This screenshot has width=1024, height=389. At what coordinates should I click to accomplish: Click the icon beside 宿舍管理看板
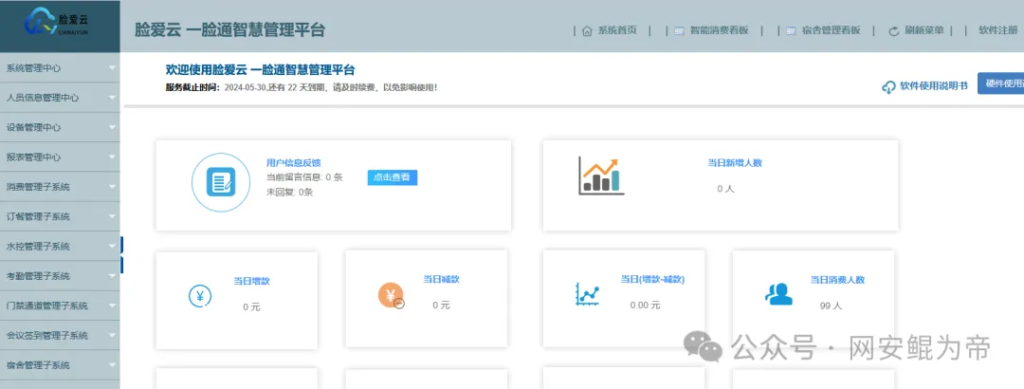click(791, 31)
